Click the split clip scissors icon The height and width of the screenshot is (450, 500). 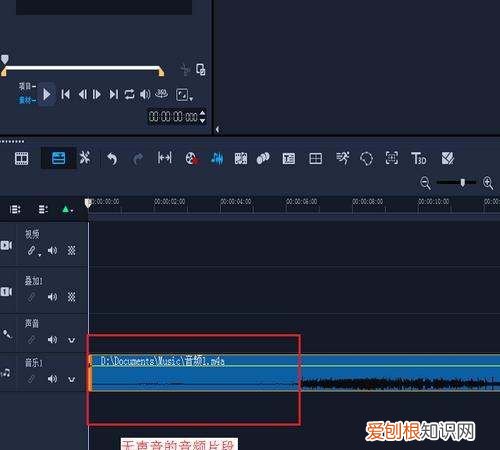(x=185, y=69)
